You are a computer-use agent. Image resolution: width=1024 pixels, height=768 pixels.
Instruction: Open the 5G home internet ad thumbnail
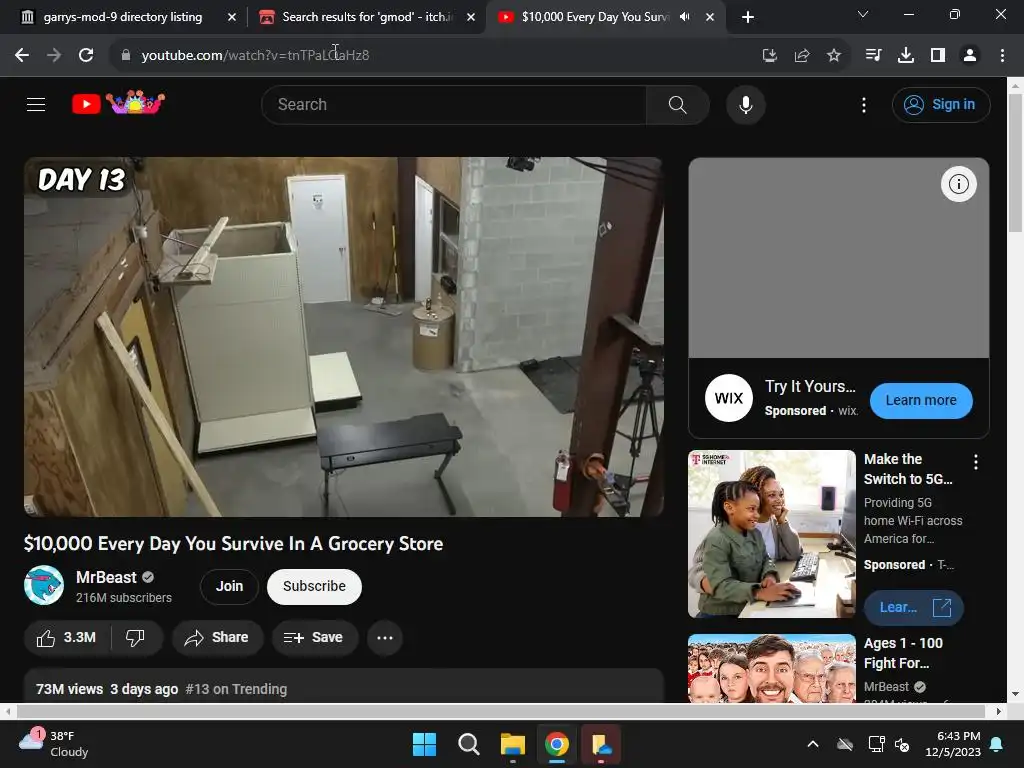(771, 534)
